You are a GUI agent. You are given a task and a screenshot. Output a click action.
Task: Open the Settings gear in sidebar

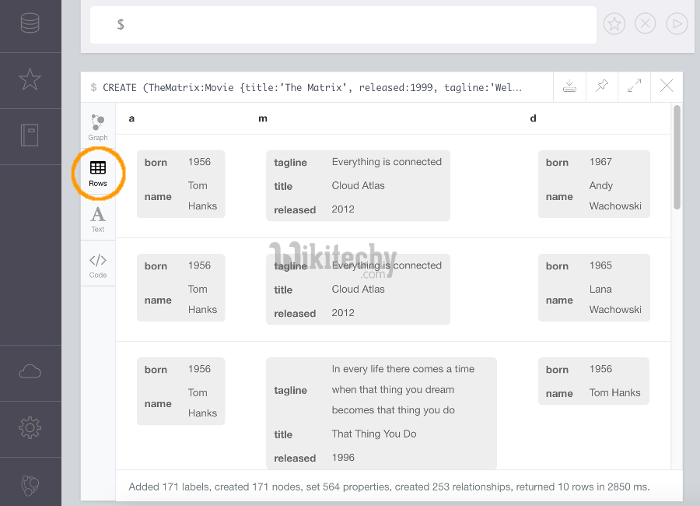[x=30, y=428]
